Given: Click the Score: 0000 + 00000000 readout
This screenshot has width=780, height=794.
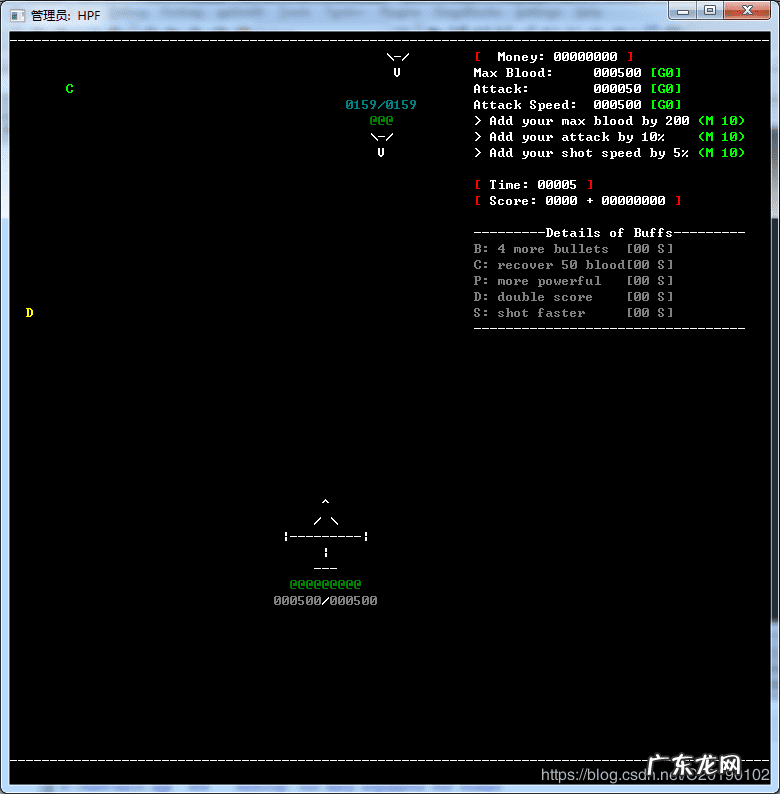Looking at the screenshot, I should 578,201.
